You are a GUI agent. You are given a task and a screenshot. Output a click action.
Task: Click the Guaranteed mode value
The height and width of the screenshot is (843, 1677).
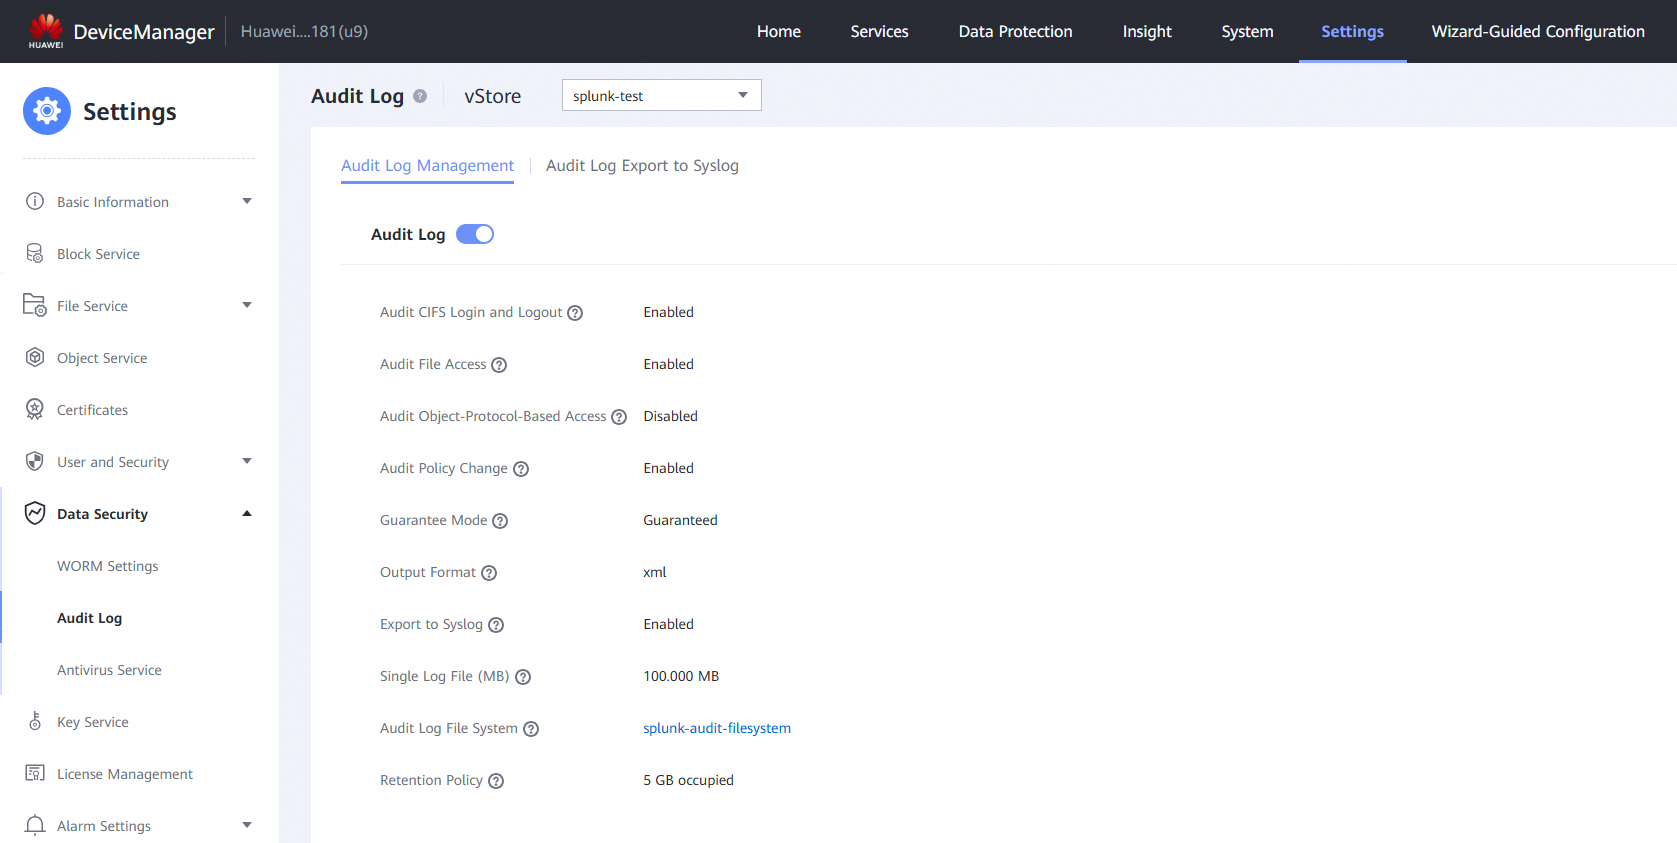pyautogui.click(x=680, y=520)
